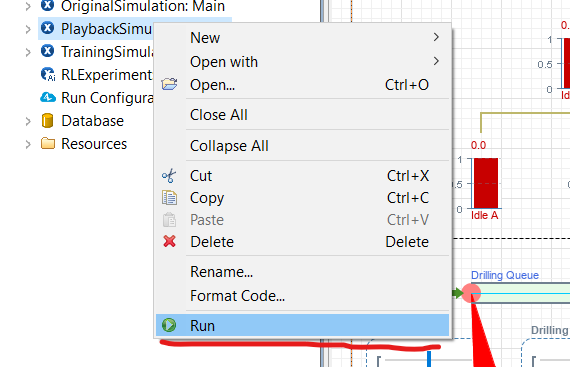570x367 pixels.
Task: Click the RLExperiment AI icon
Action: 48,74
